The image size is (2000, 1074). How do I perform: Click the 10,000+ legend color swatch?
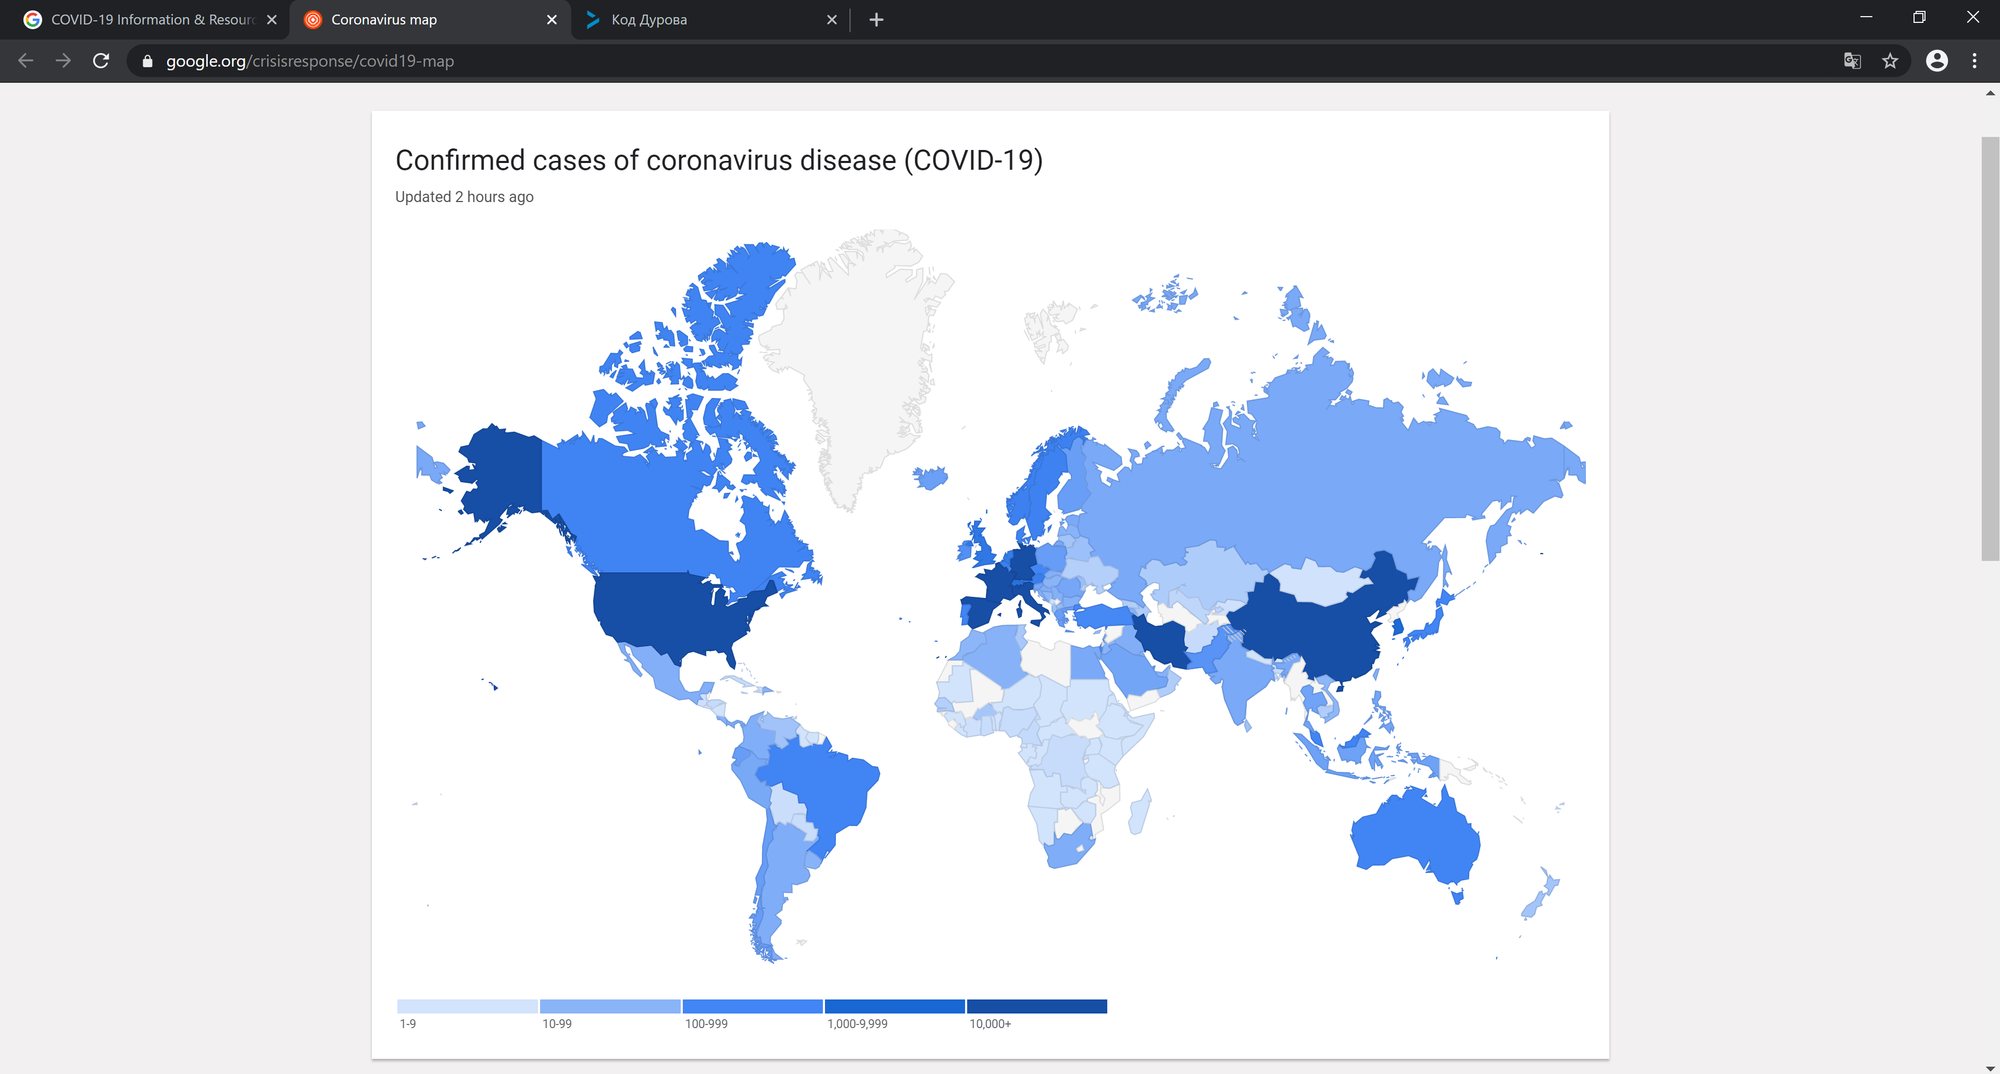[x=1037, y=1006]
